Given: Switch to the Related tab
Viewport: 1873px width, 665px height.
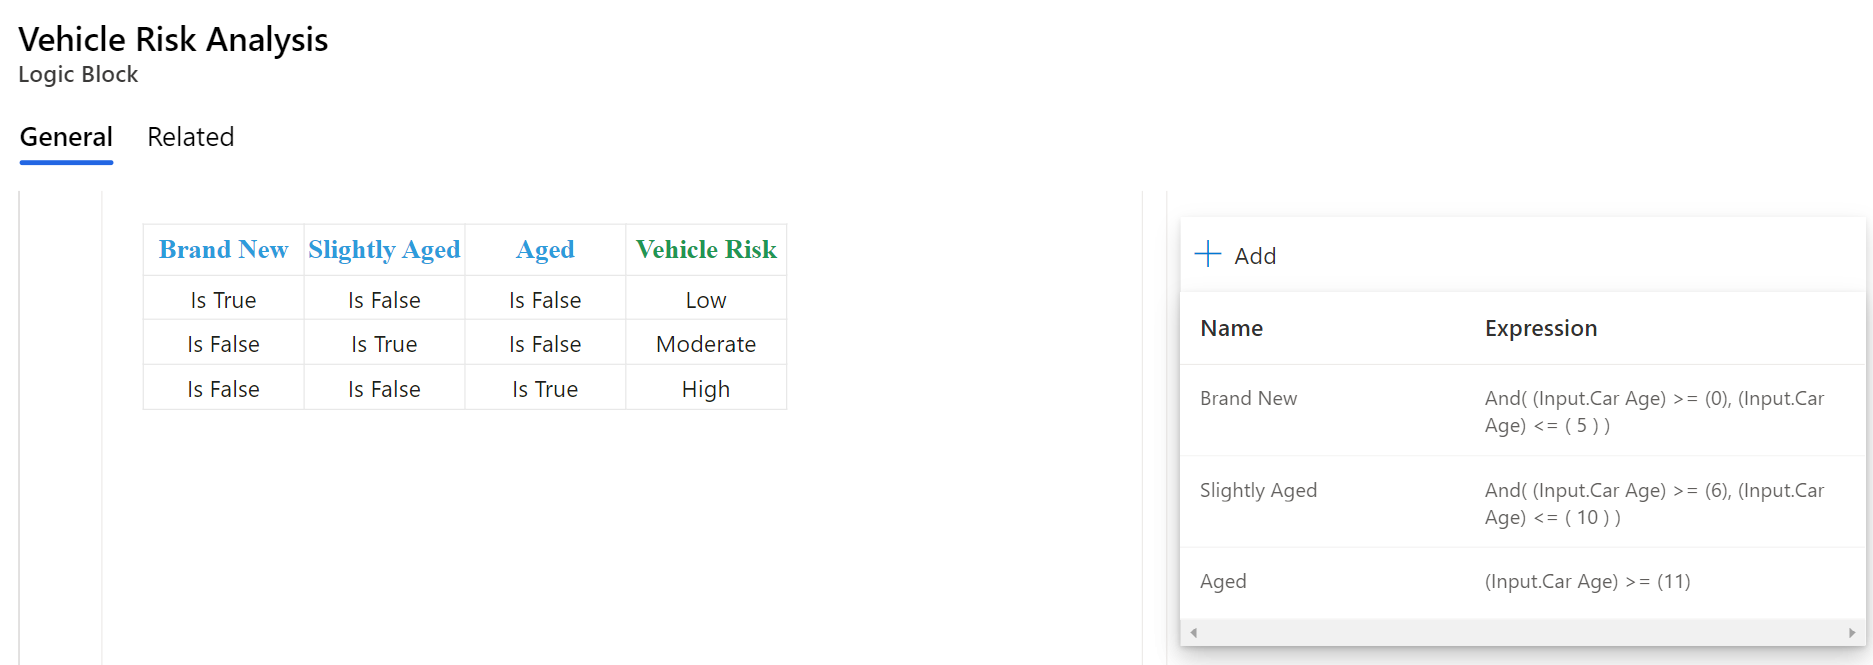Looking at the screenshot, I should click(x=190, y=136).
